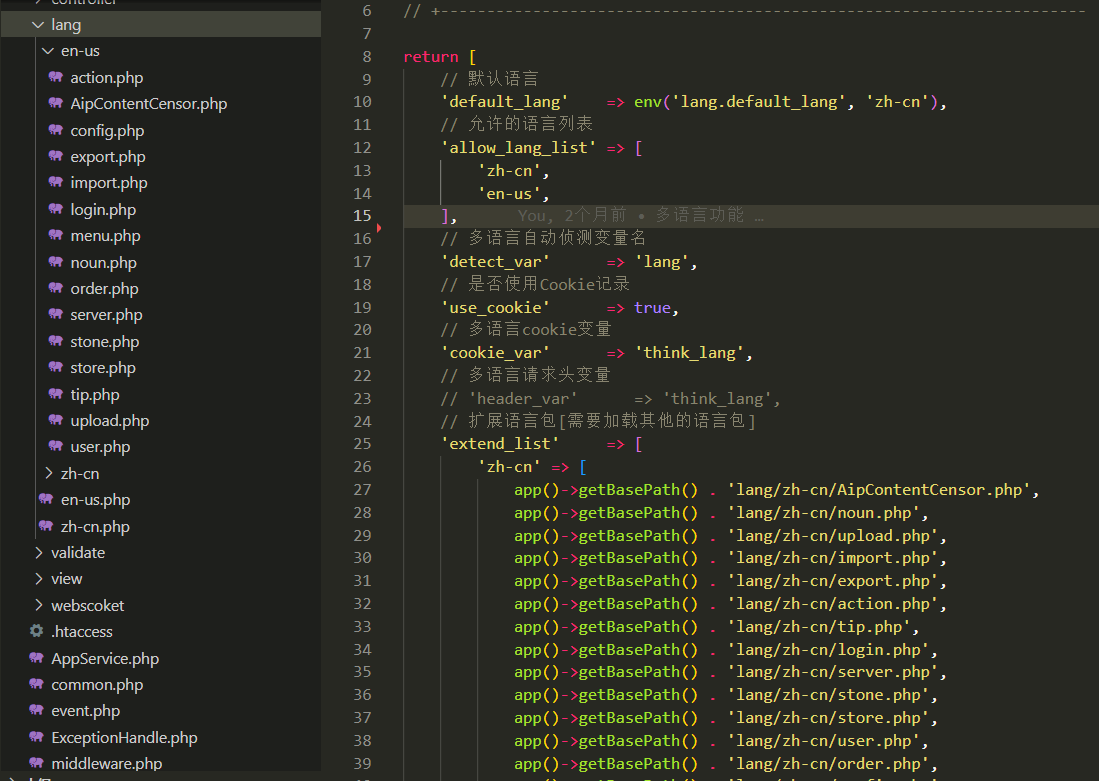Open ExceptionHandle.php from the file tree
The height and width of the screenshot is (781, 1099).
124,738
